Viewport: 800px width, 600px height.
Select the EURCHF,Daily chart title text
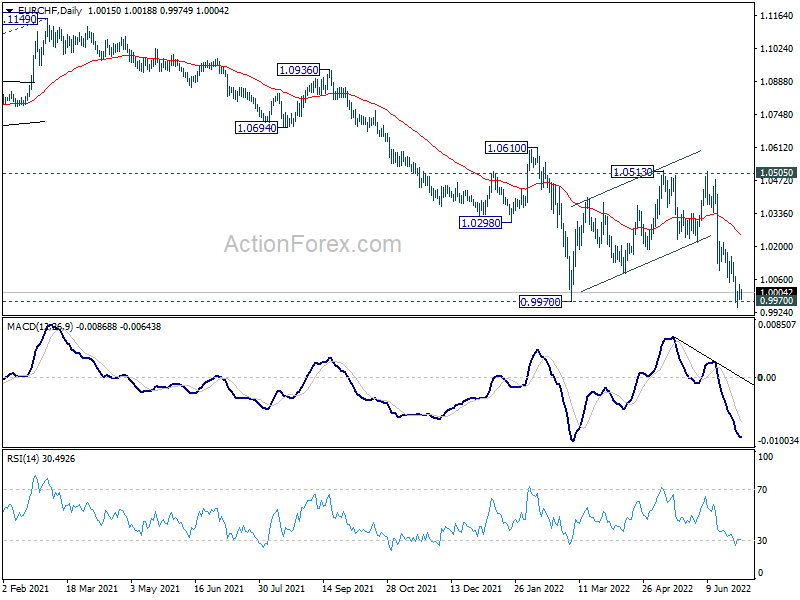click(x=49, y=10)
